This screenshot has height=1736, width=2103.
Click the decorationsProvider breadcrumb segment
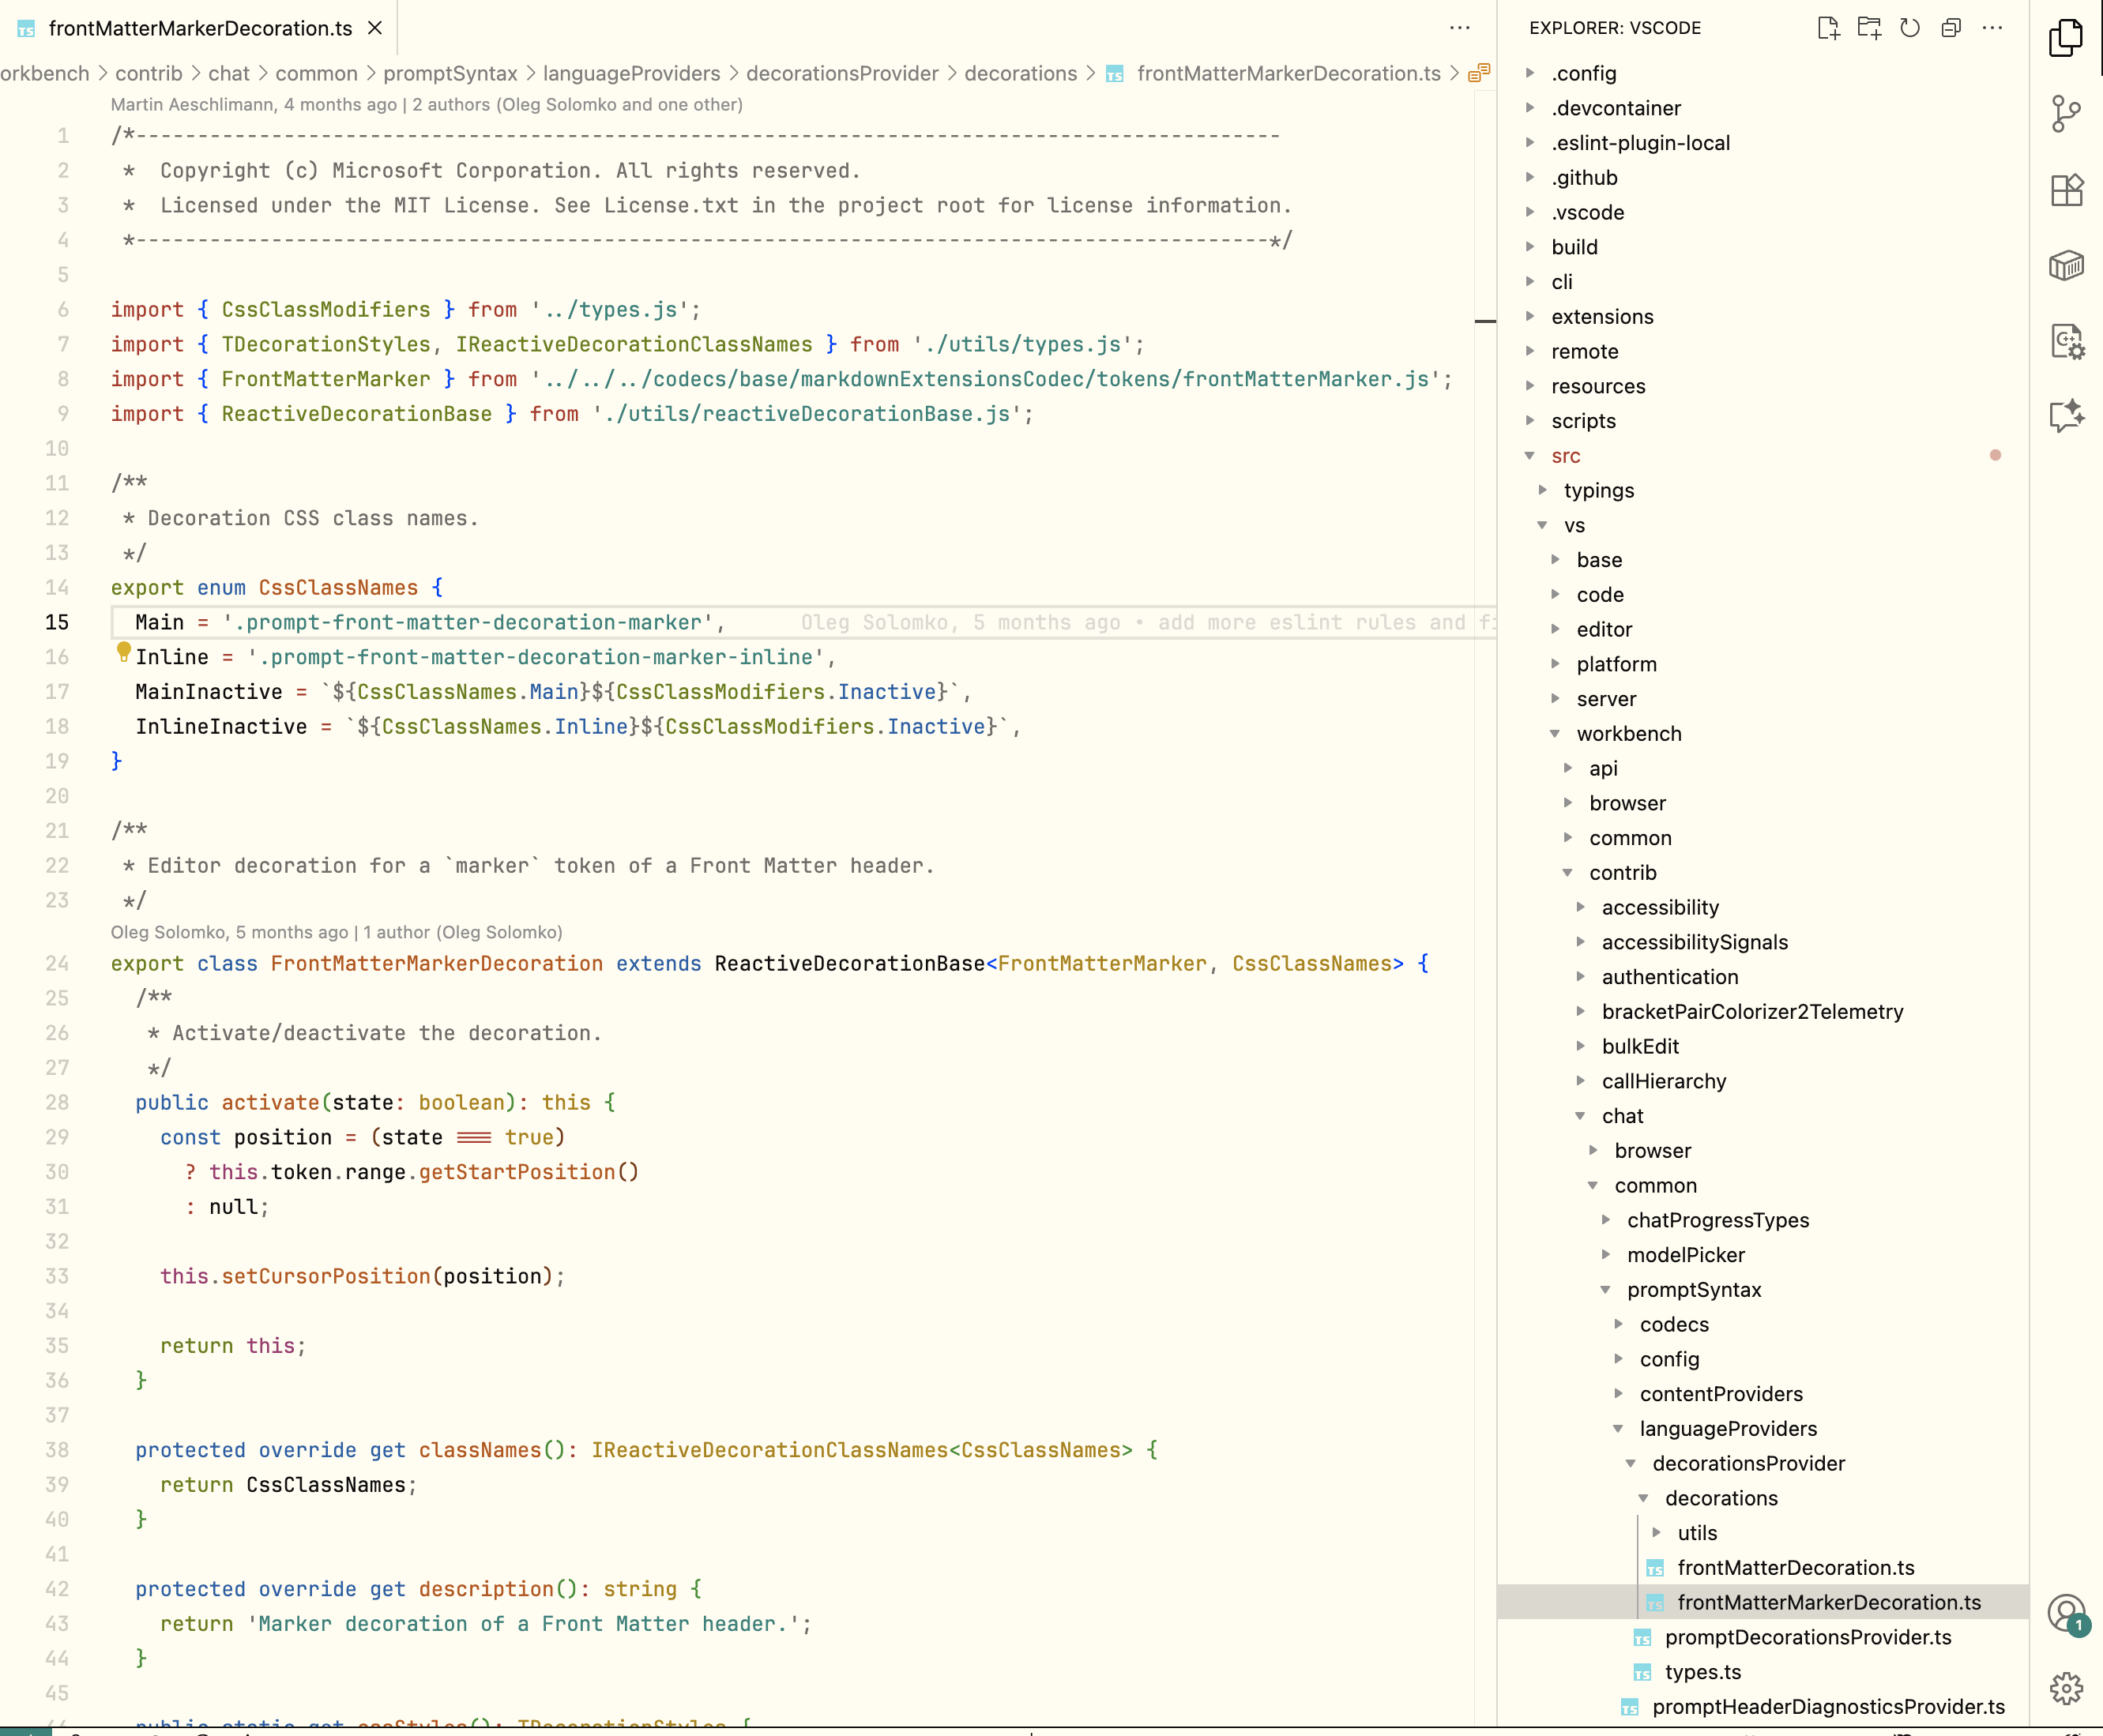tap(841, 74)
